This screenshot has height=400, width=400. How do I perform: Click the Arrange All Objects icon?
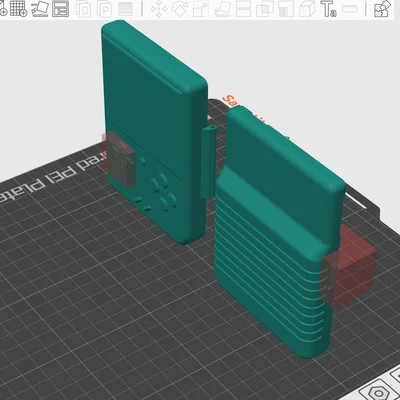pyautogui.click(x=61, y=9)
